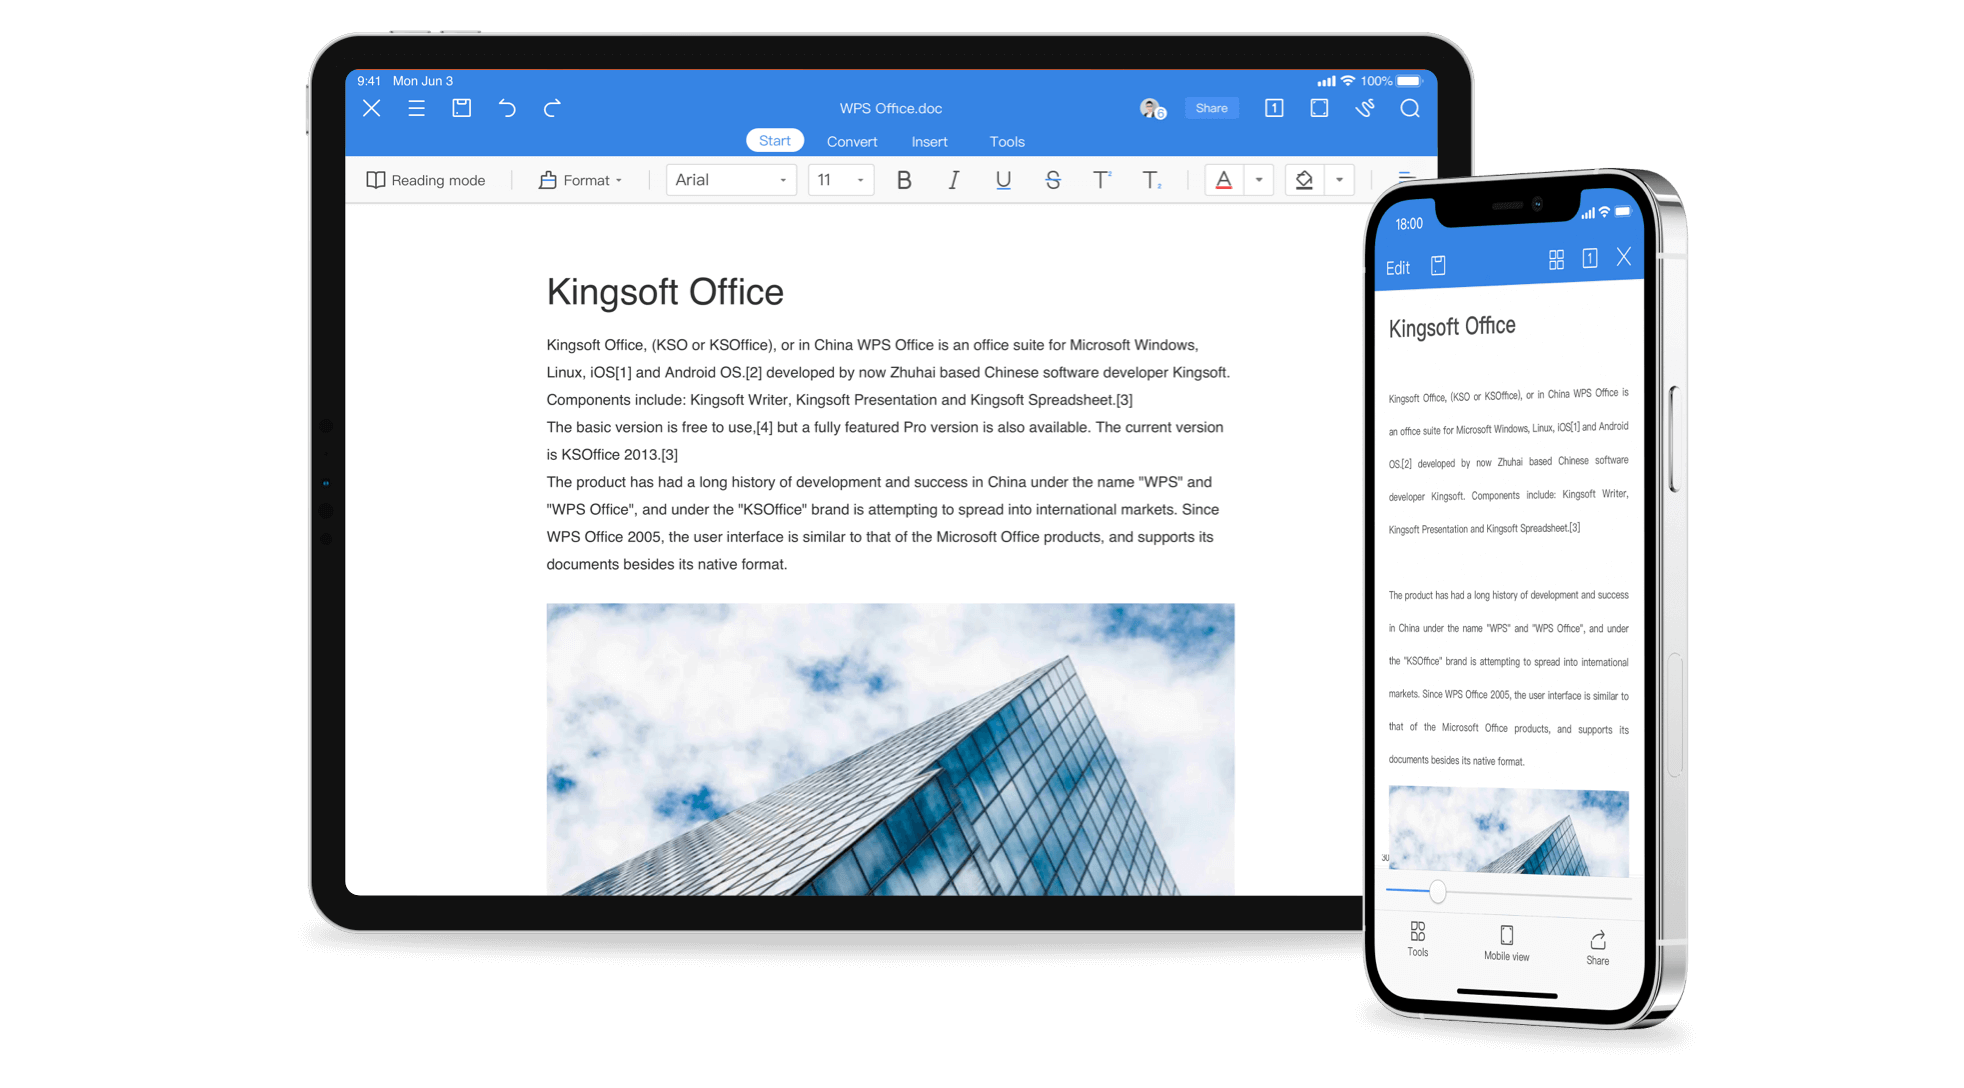The image size is (1964, 1088).
Task: Click the paragraph alignment icon
Action: pos(1407,178)
